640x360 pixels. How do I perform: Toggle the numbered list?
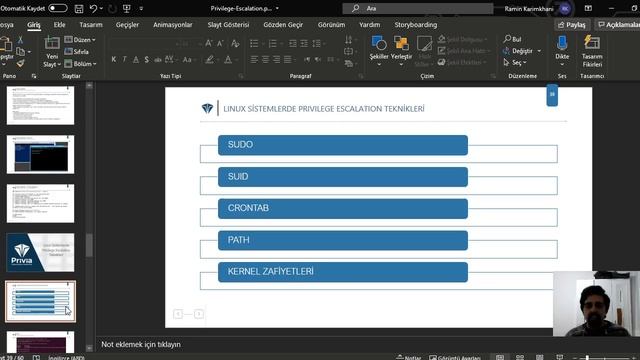[272, 43]
